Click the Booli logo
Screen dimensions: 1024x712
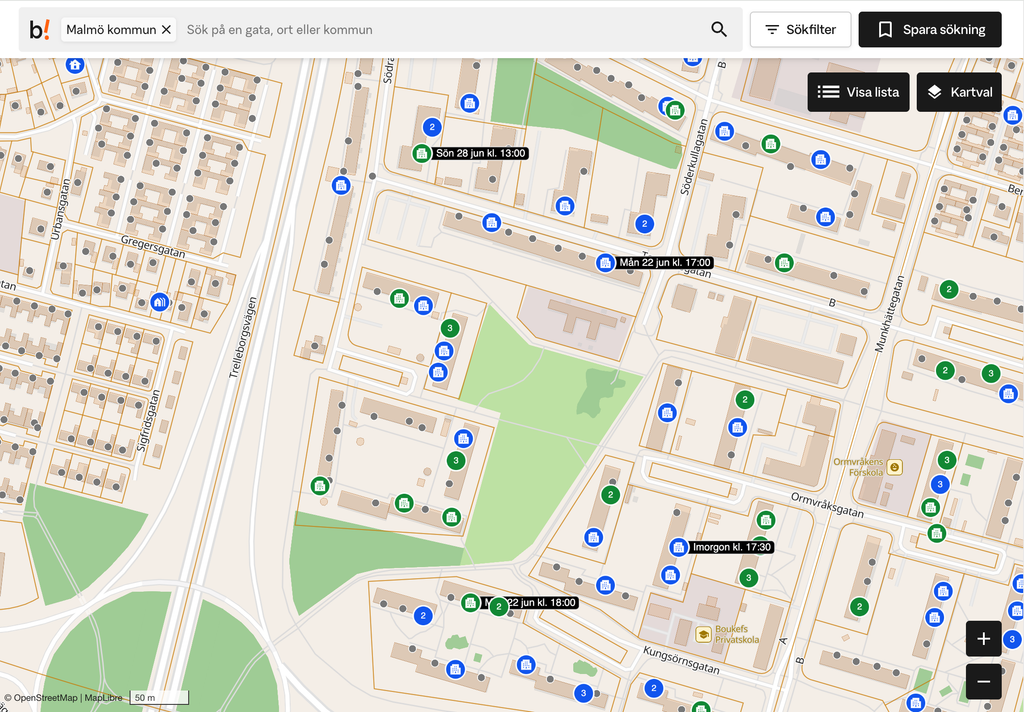39,29
